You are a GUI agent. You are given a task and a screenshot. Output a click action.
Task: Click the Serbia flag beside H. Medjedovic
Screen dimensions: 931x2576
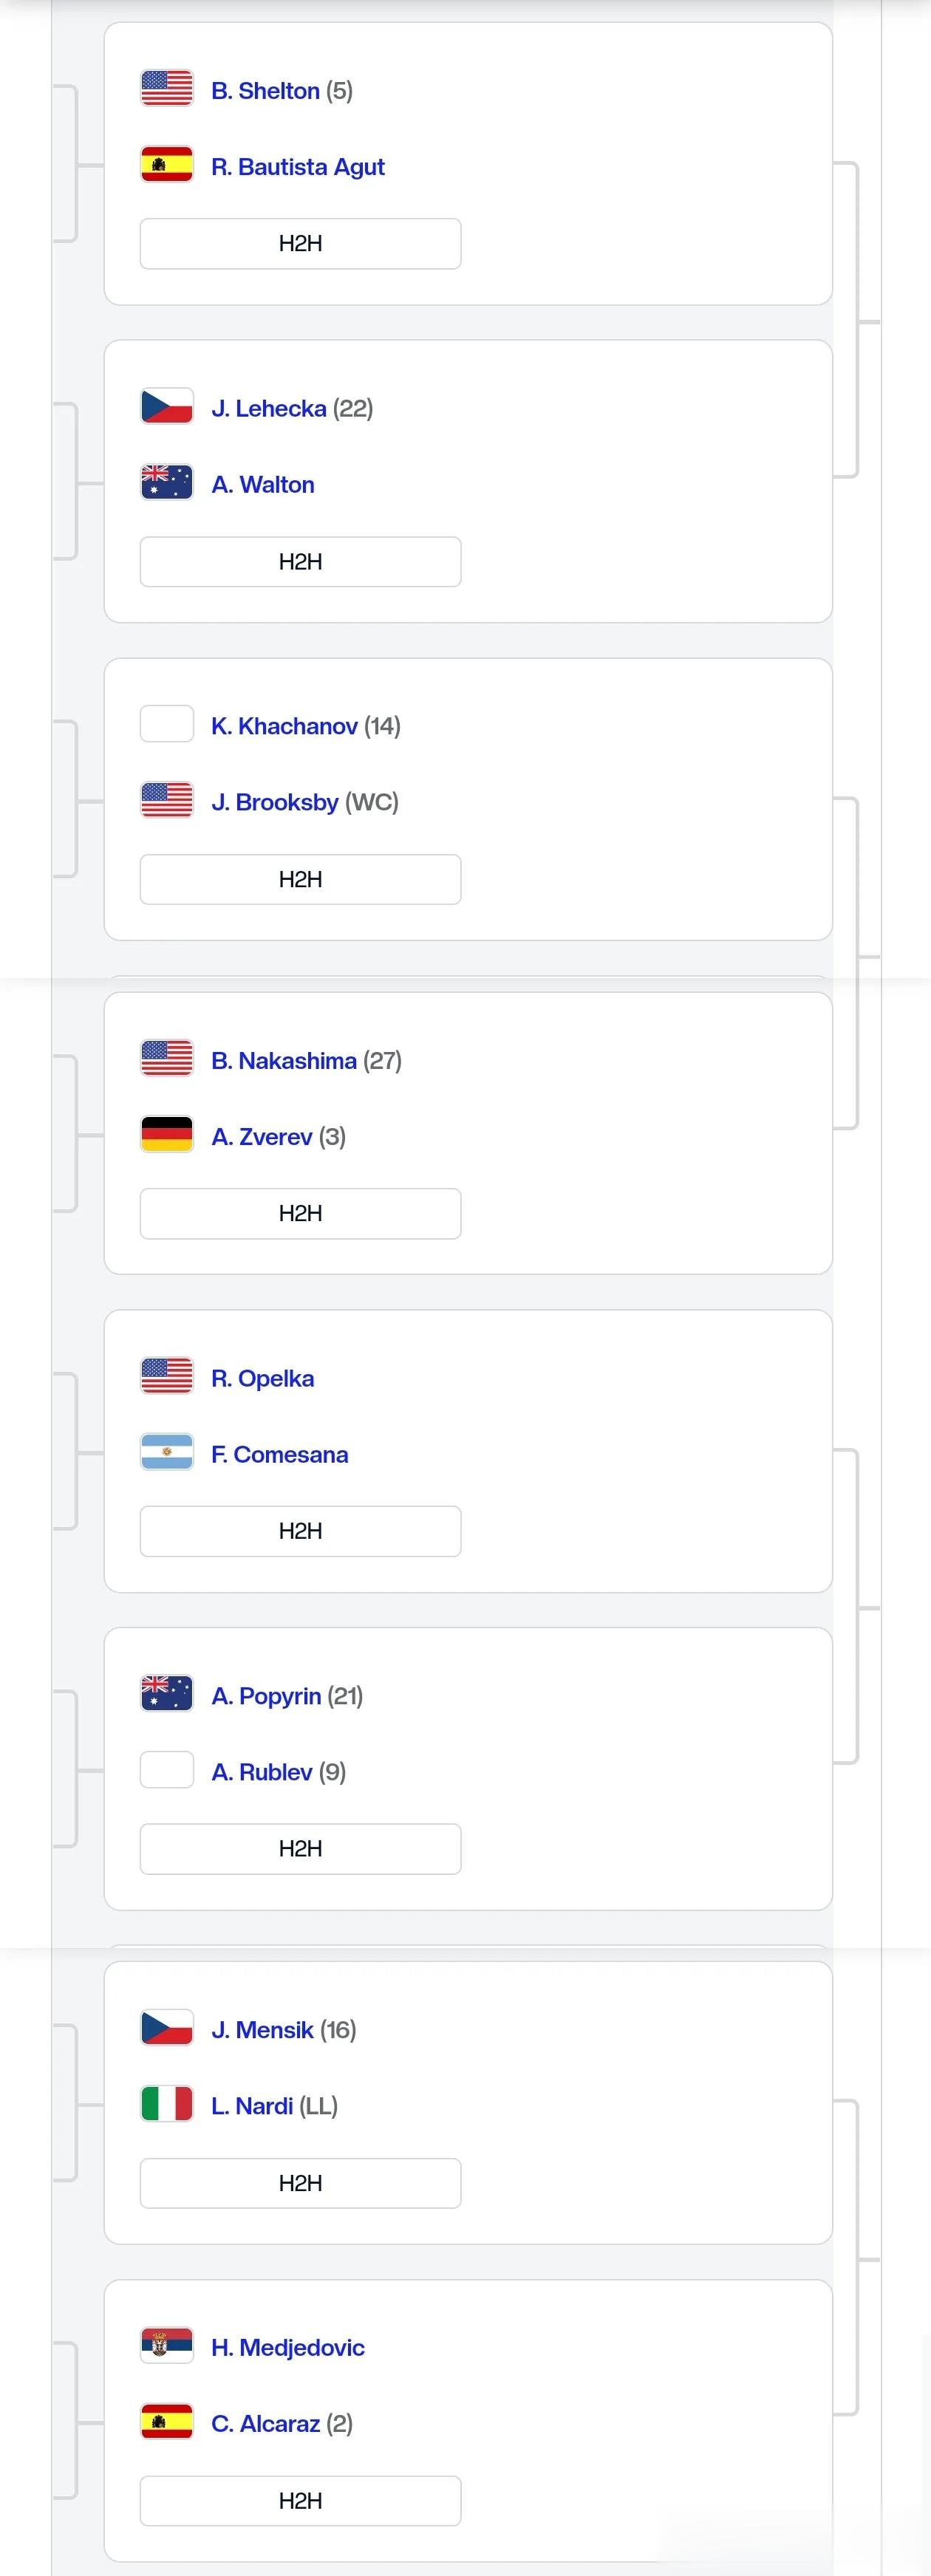point(167,2345)
